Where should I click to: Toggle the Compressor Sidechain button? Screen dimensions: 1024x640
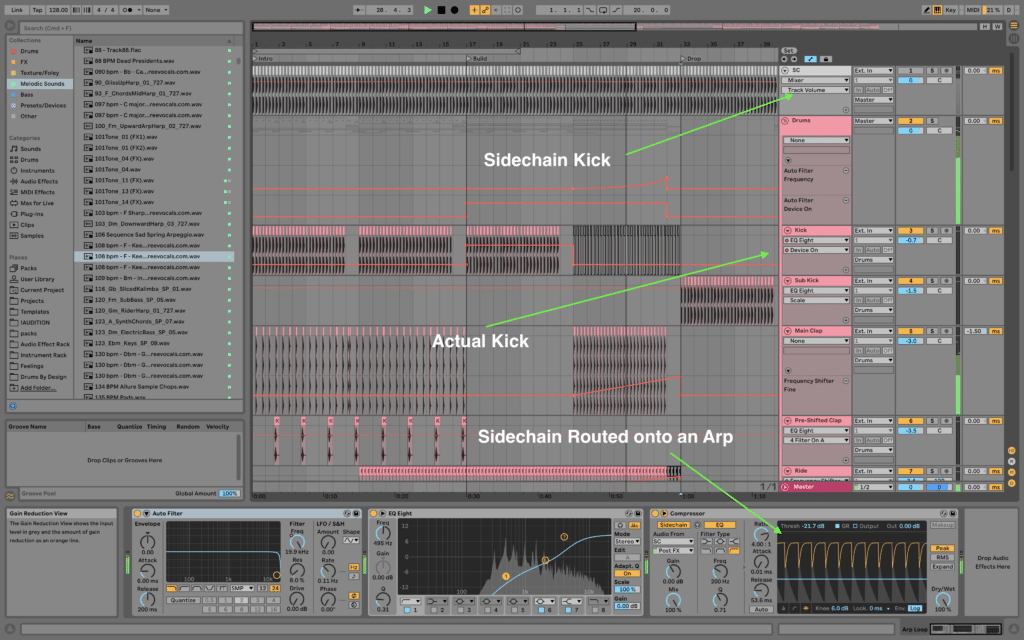point(673,525)
